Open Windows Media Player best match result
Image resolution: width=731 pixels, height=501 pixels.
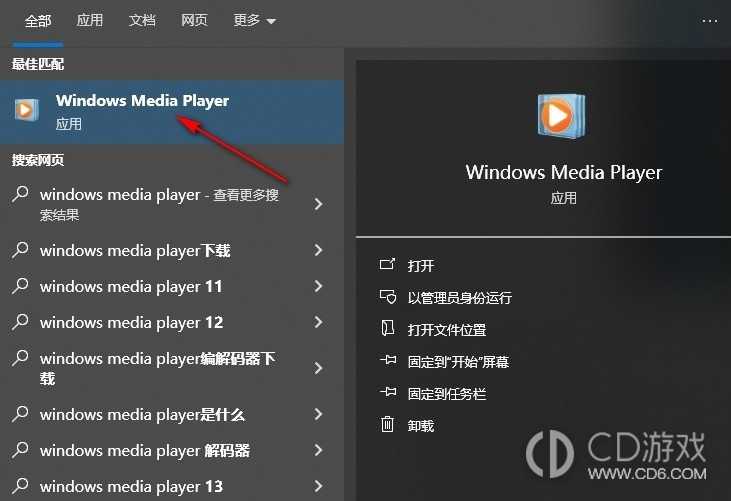(x=172, y=112)
